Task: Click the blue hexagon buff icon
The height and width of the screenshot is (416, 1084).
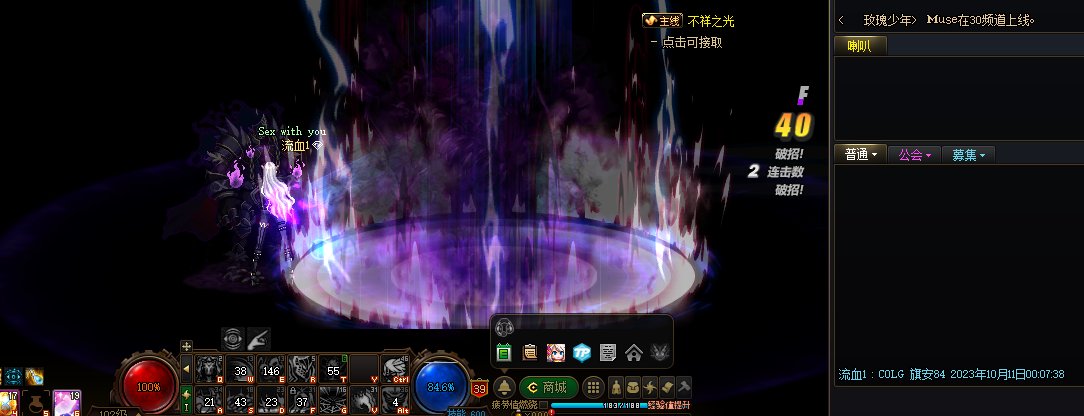Action: 14,377
